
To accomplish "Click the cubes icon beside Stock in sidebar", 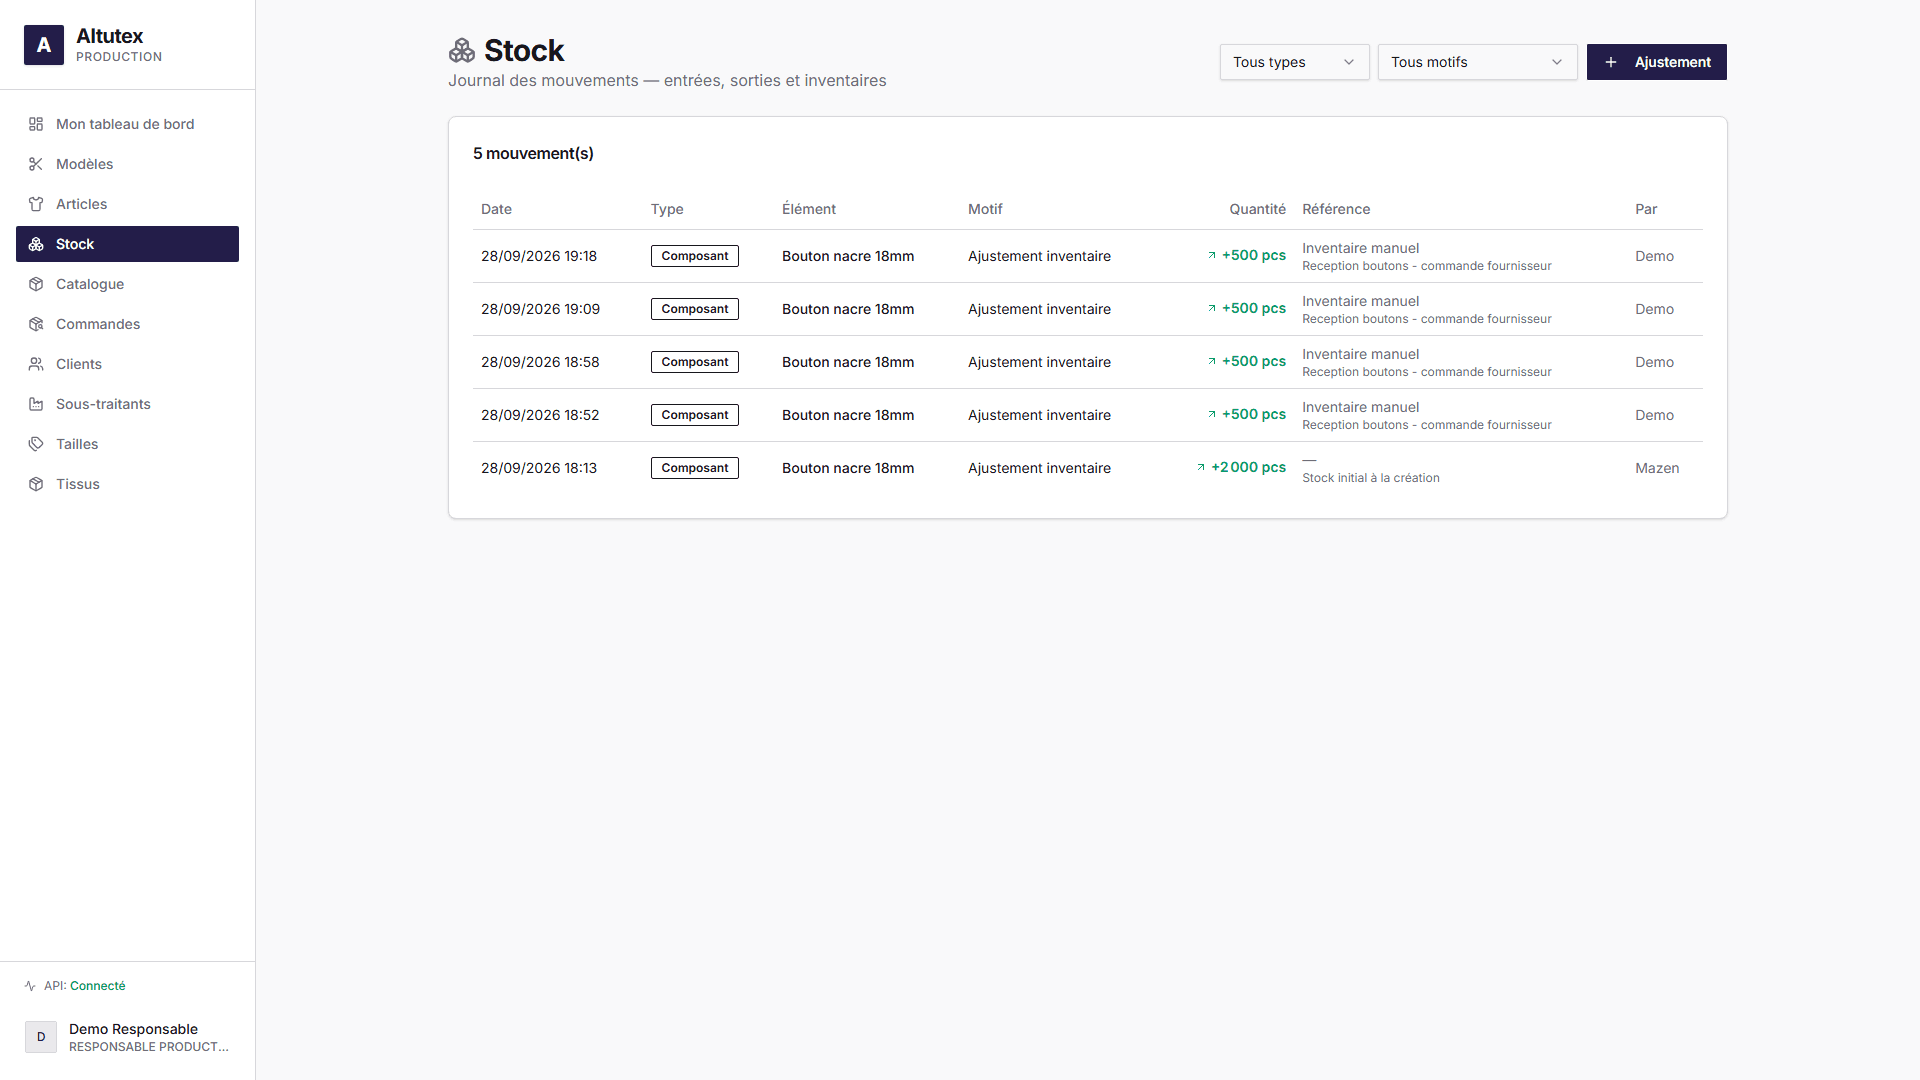I will tap(36, 244).
